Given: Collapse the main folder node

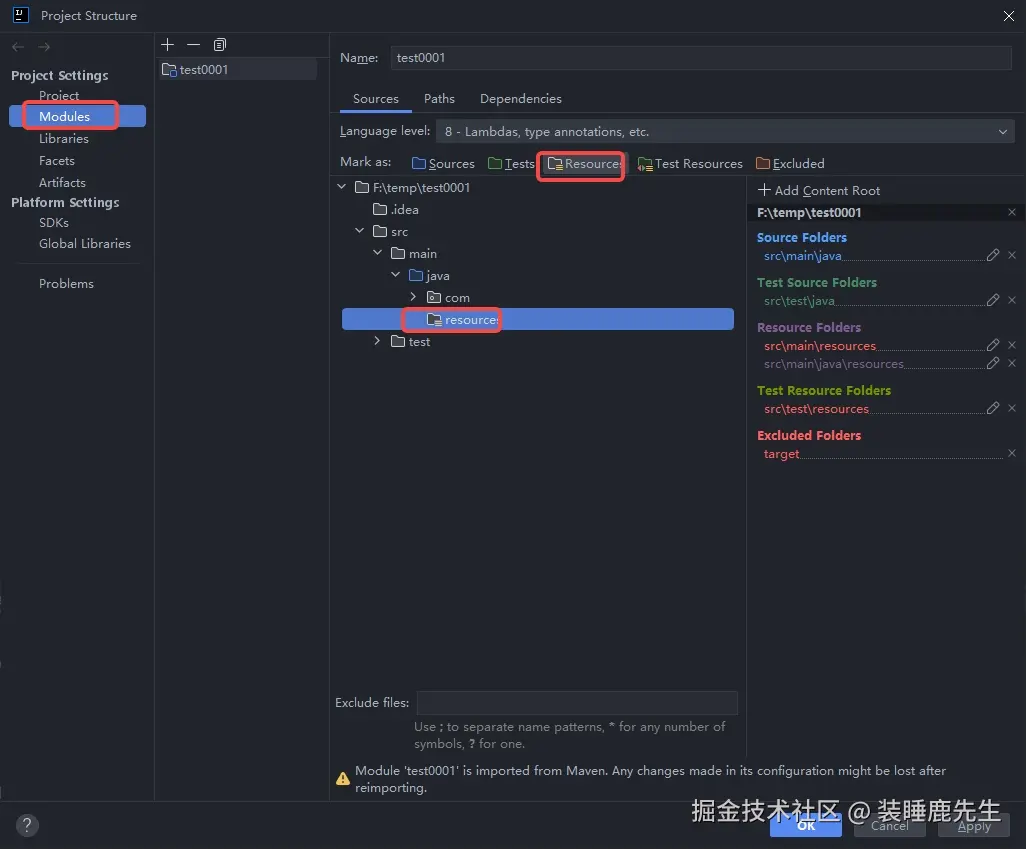Looking at the screenshot, I should click(378, 253).
